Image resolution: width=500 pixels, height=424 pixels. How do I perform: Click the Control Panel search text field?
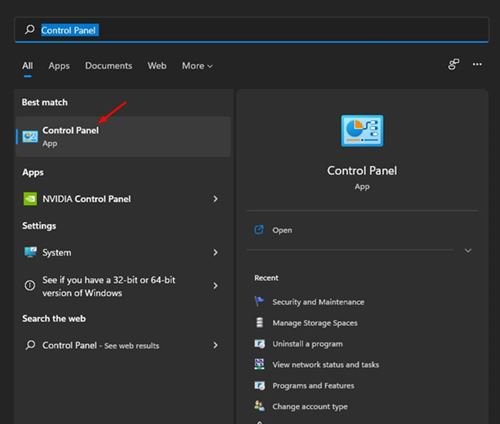click(x=252, y=30)
